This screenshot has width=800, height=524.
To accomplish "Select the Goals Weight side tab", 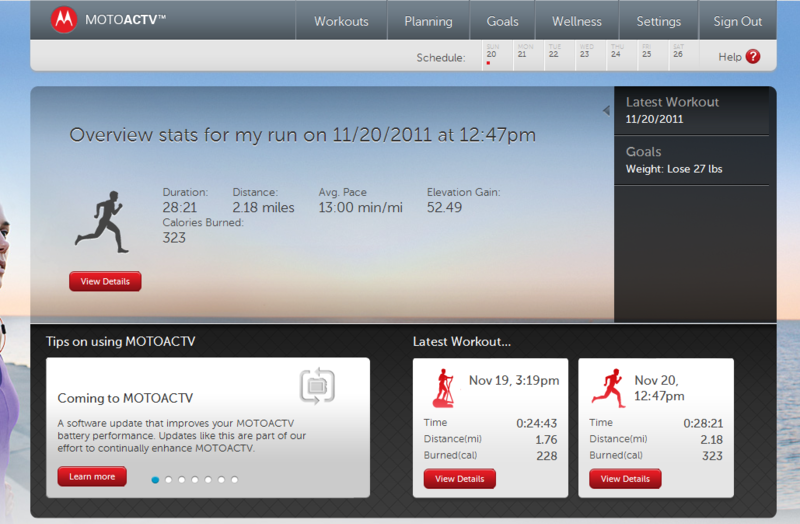I will click(x=691, y=160).
